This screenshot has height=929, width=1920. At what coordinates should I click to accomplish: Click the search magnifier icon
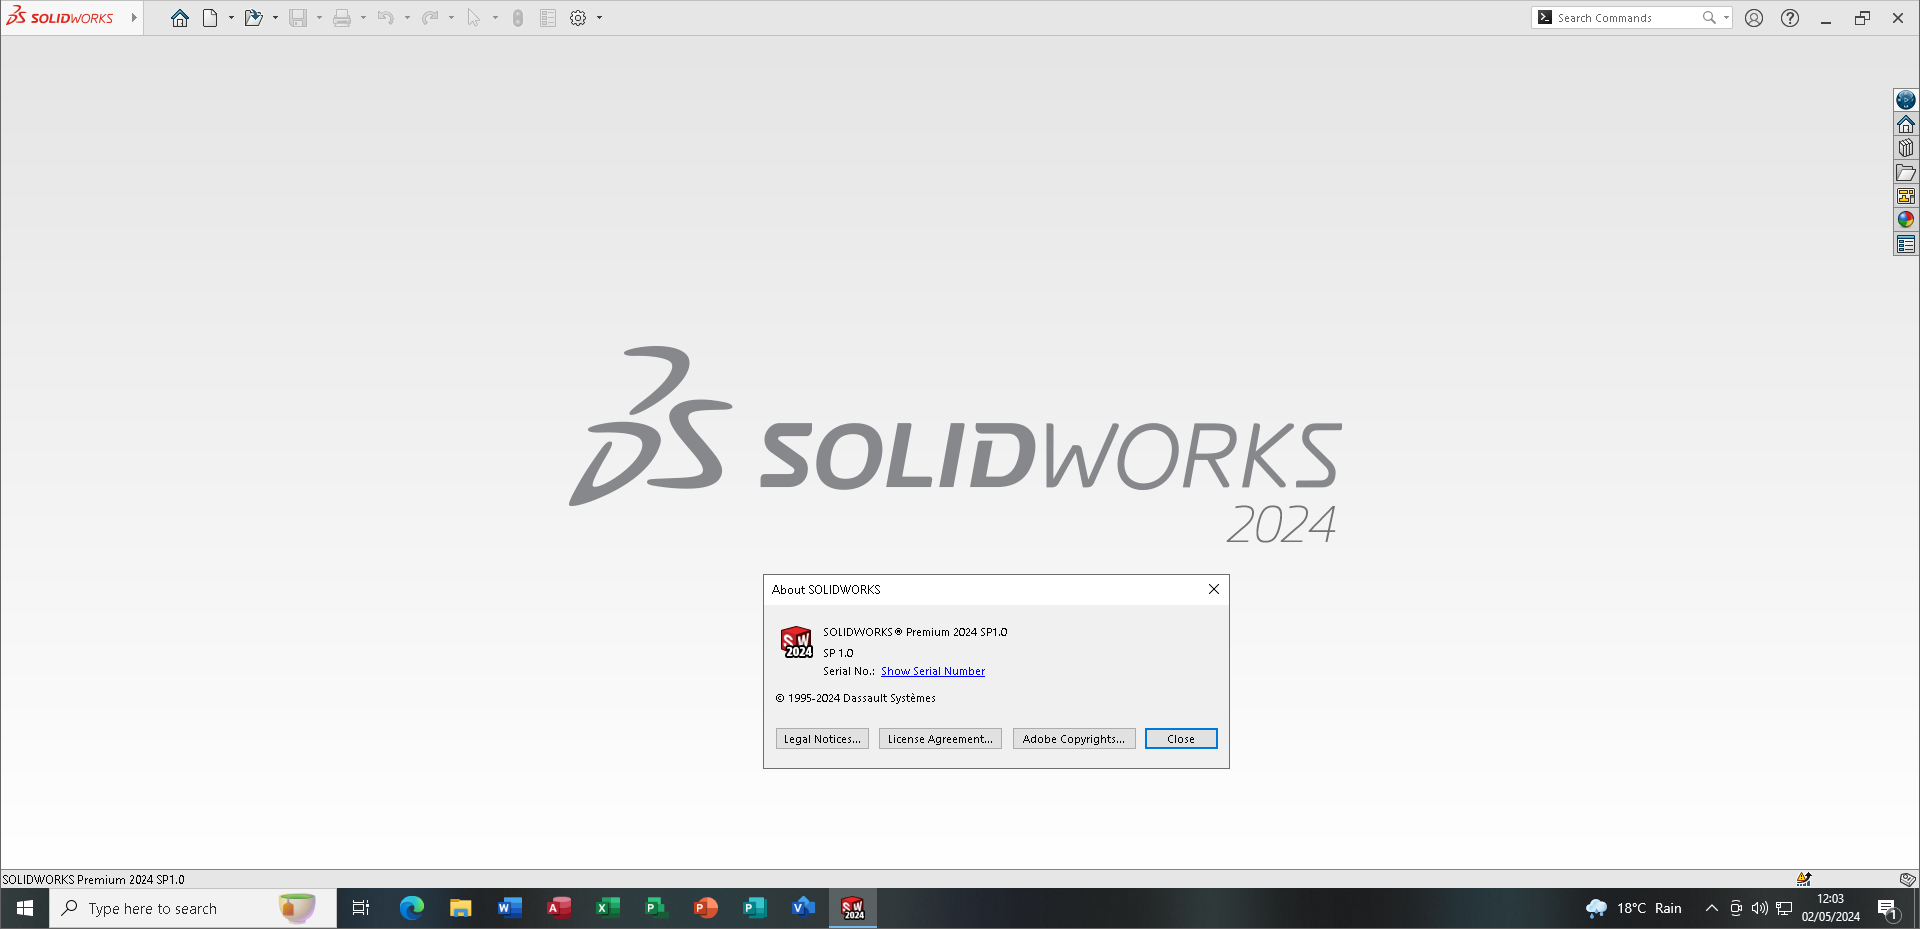pyautogui.click(x=1709, y=18)
